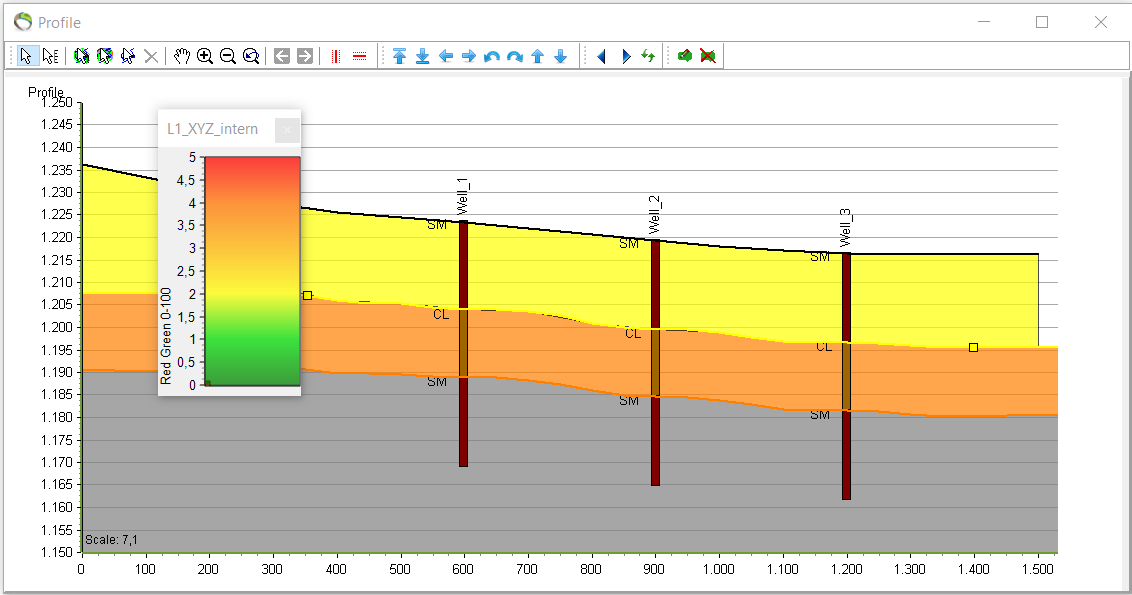Click the CL label beside Well_2
Screen dimensions: 1132x595
tap(633, 334)
